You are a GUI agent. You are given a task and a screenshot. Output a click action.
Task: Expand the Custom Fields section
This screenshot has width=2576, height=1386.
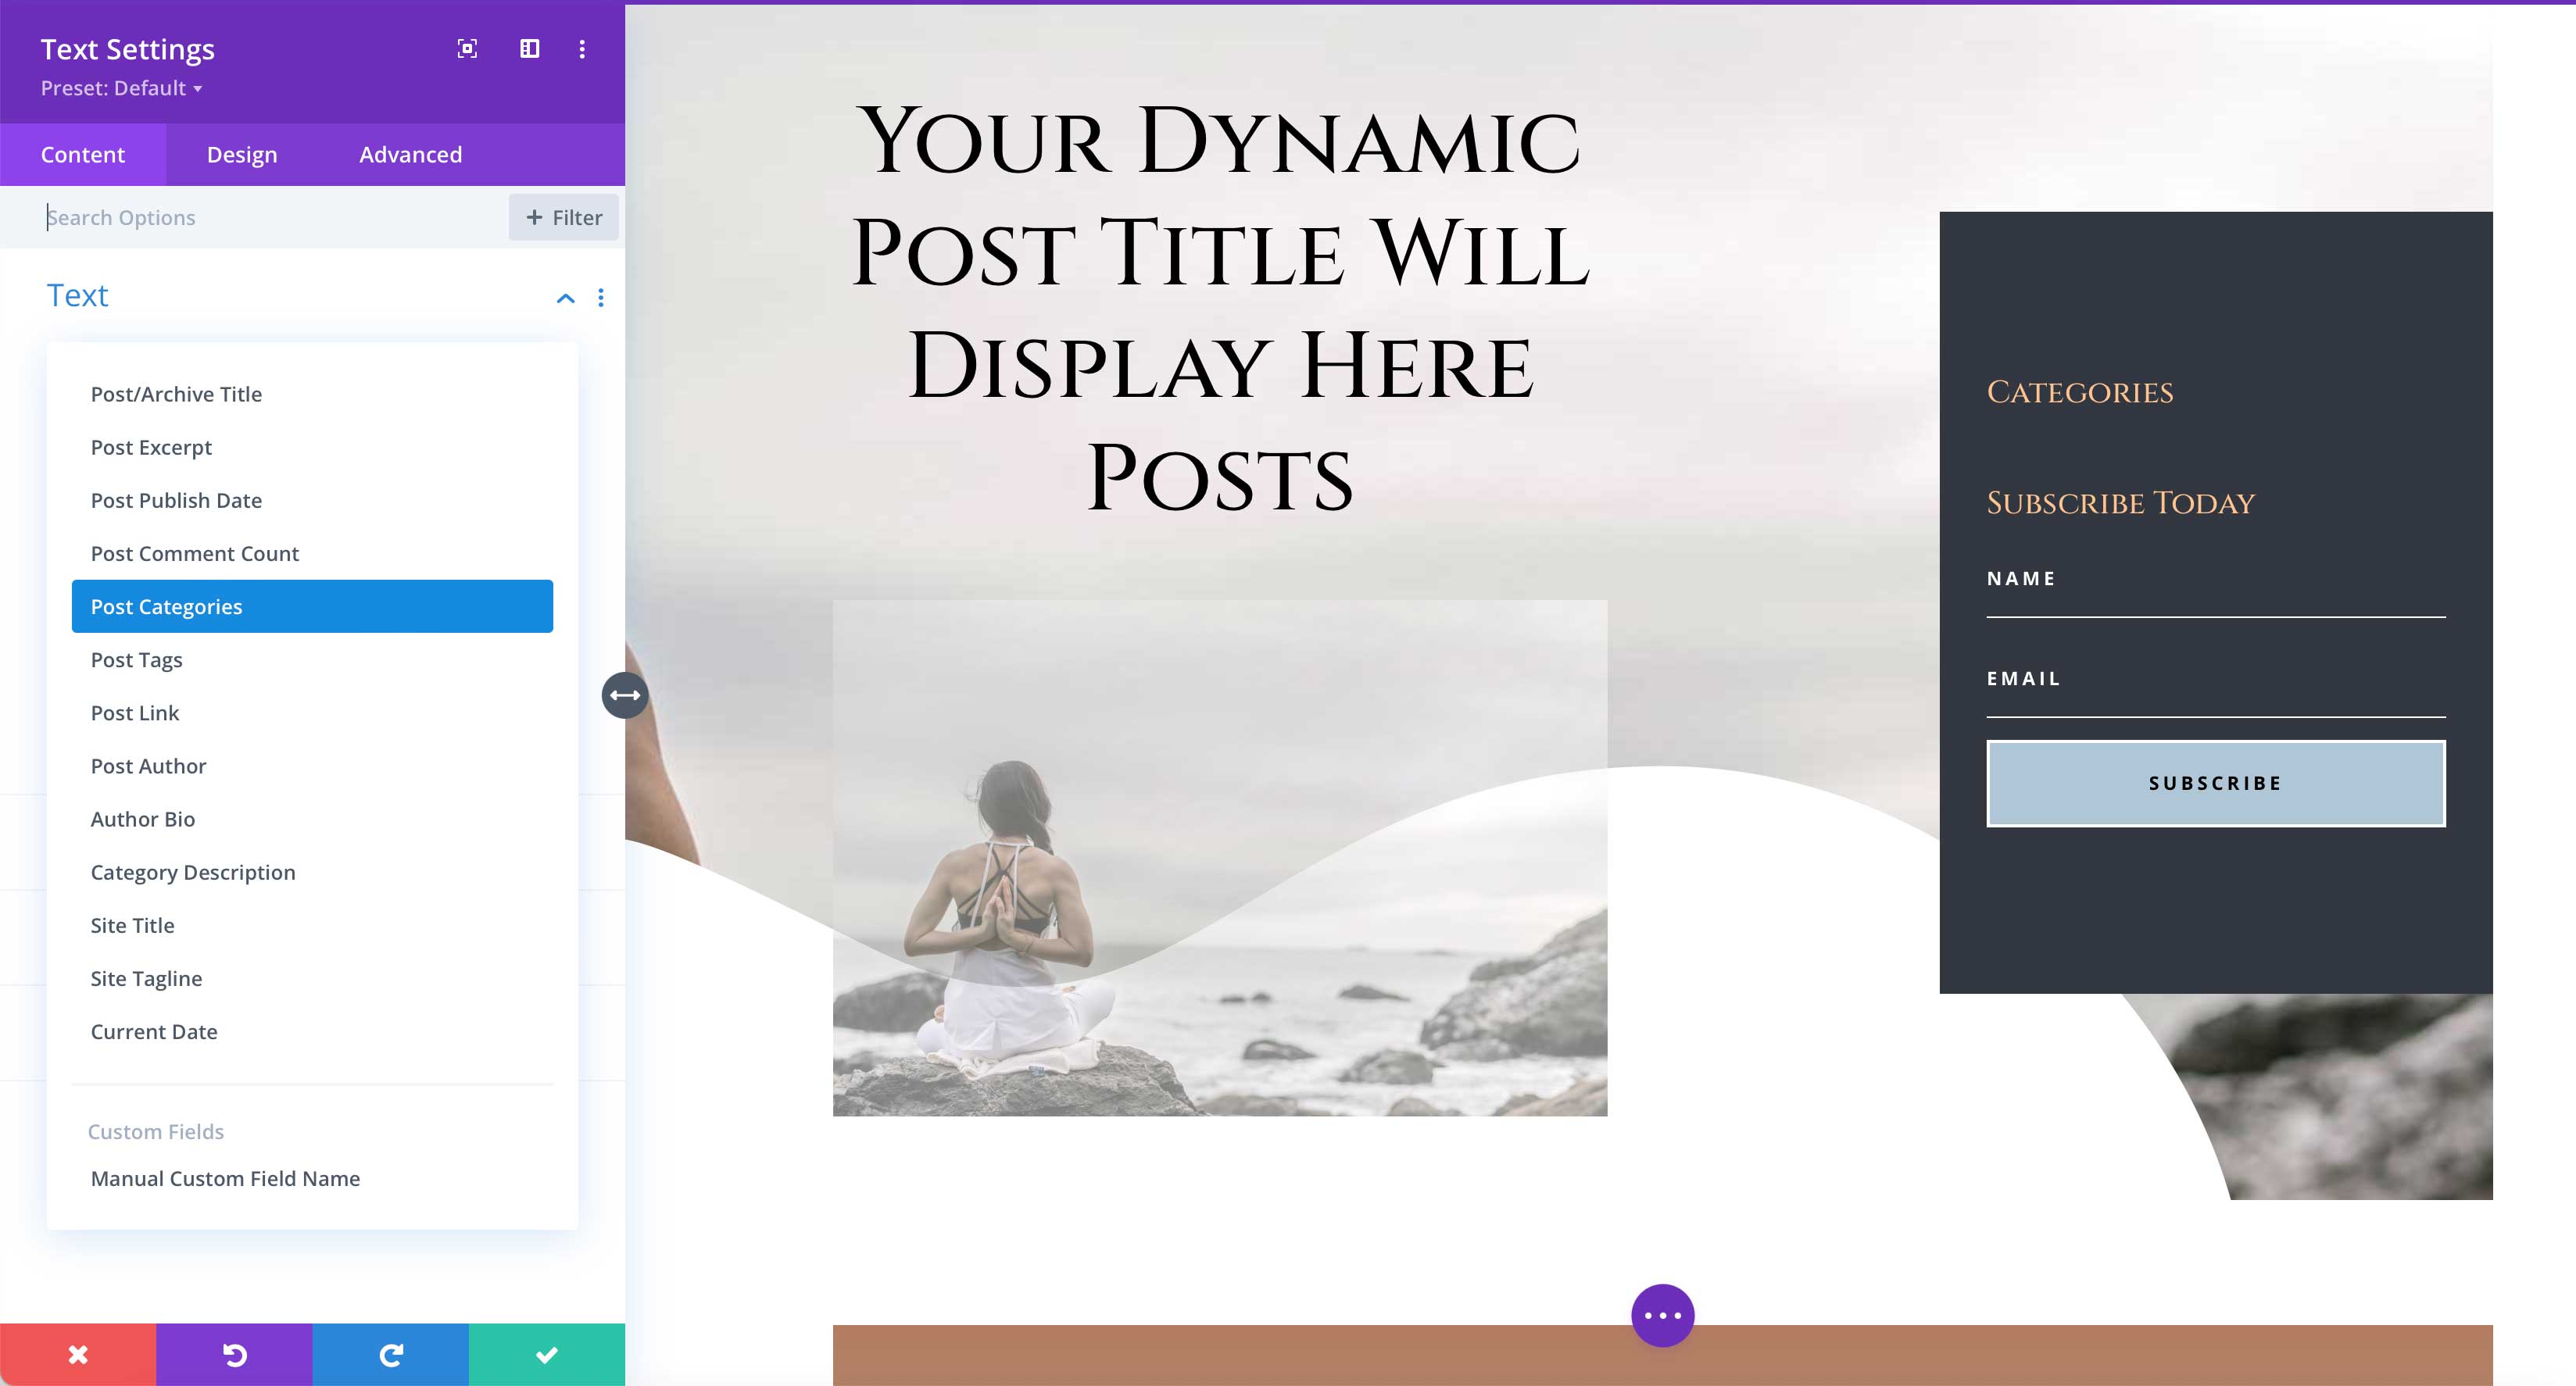157,1130
